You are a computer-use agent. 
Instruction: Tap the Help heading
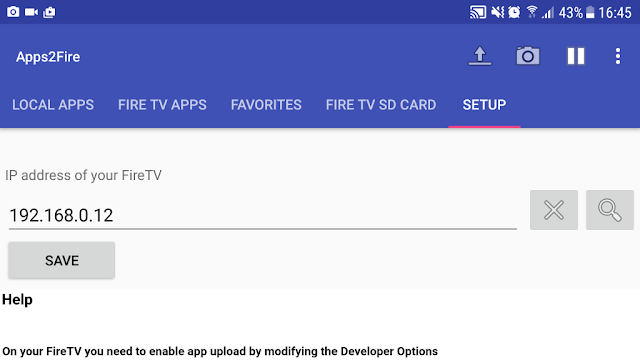pyautogui.click(x=17, y=300)
